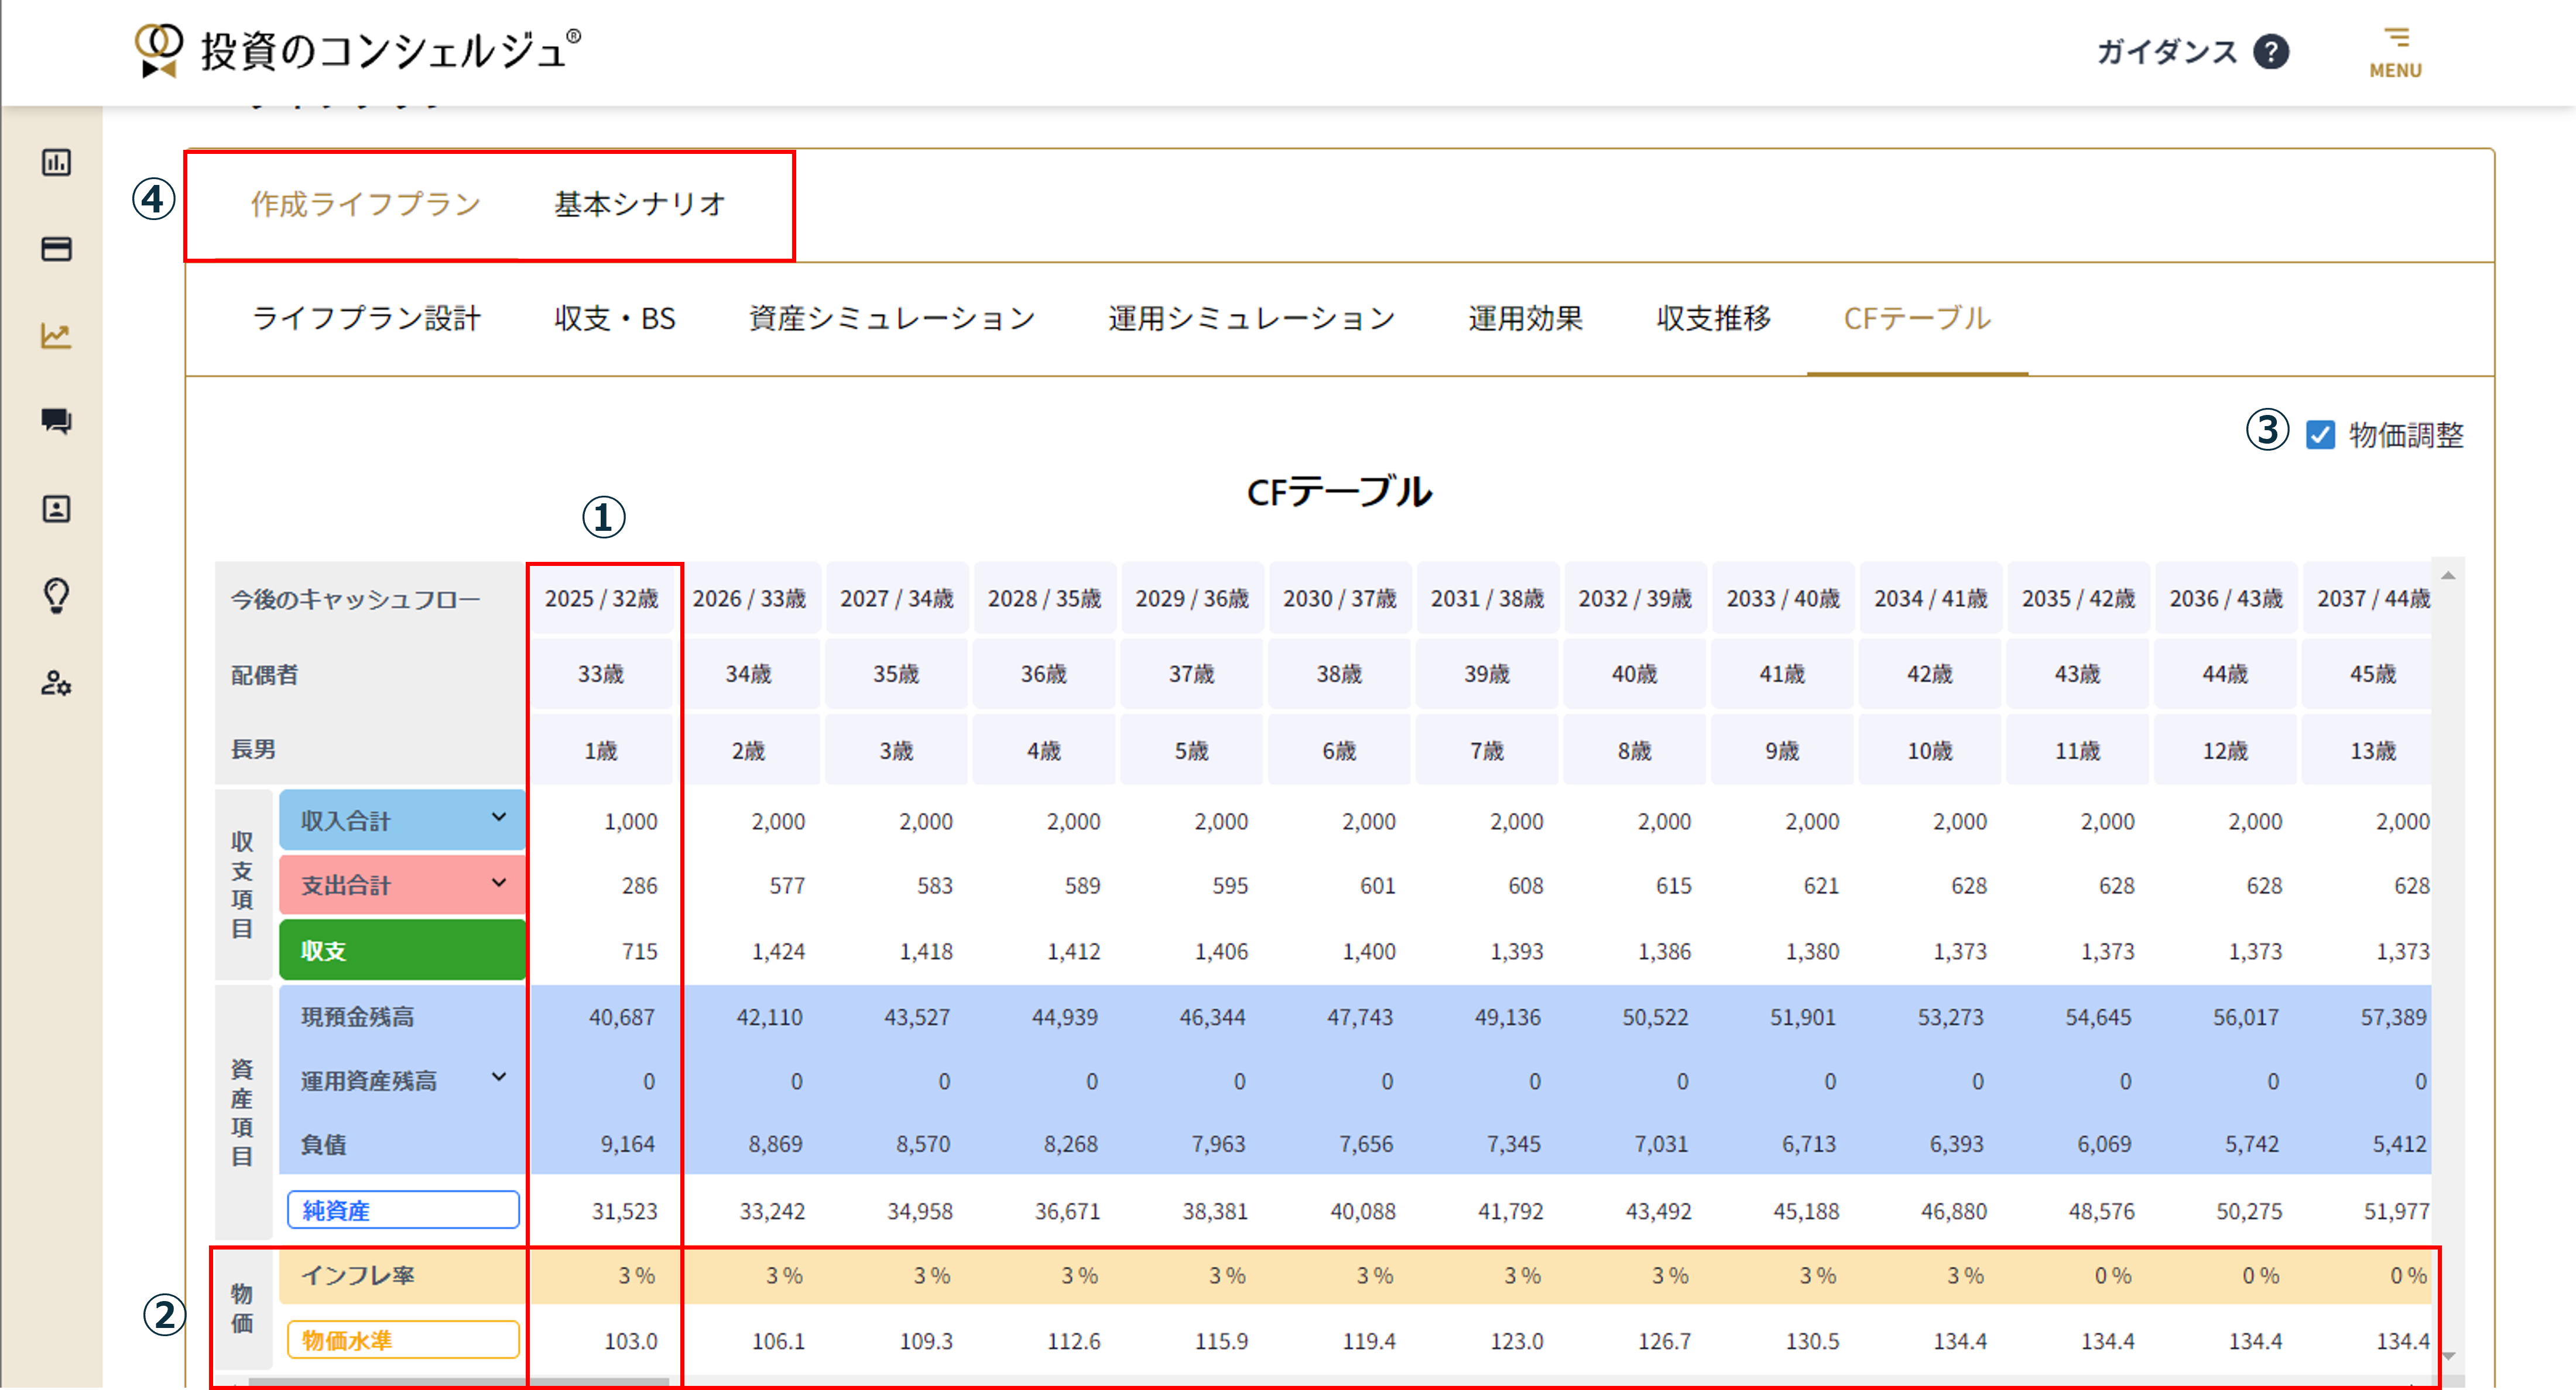
Task: Open the lightbulb tips sidebar icon
Action: tap(56, 596)
